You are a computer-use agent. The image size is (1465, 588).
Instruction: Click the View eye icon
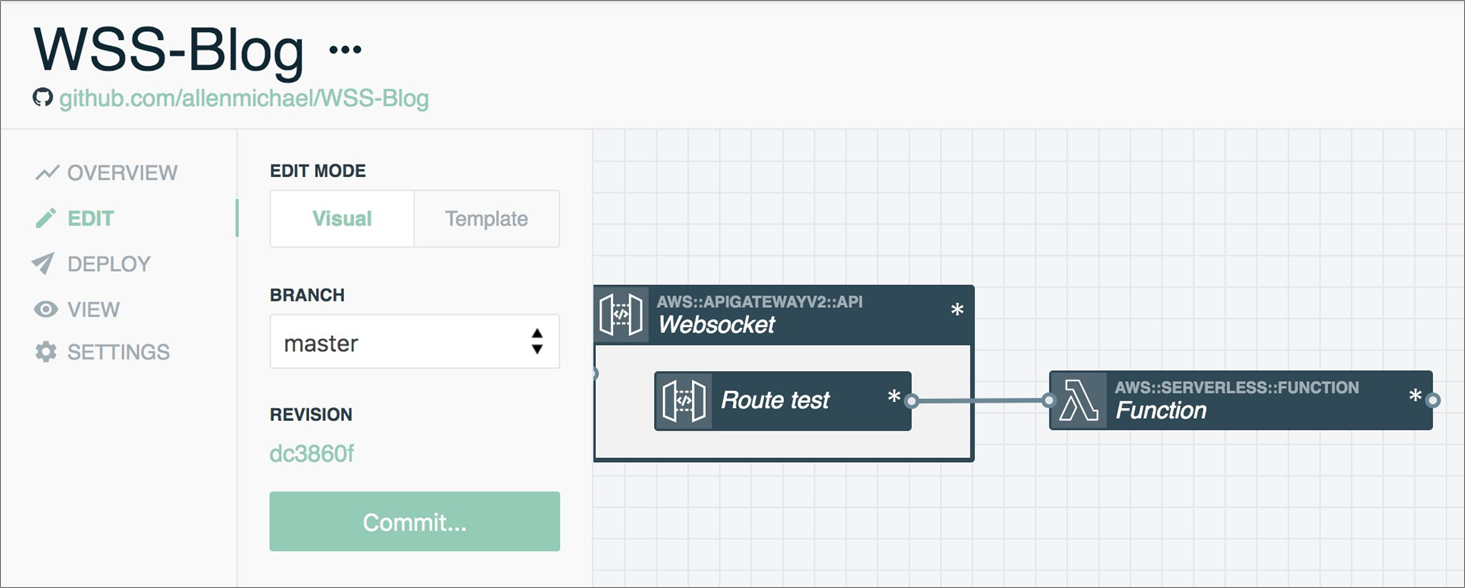pyautogui.click(x=46, y=309)
